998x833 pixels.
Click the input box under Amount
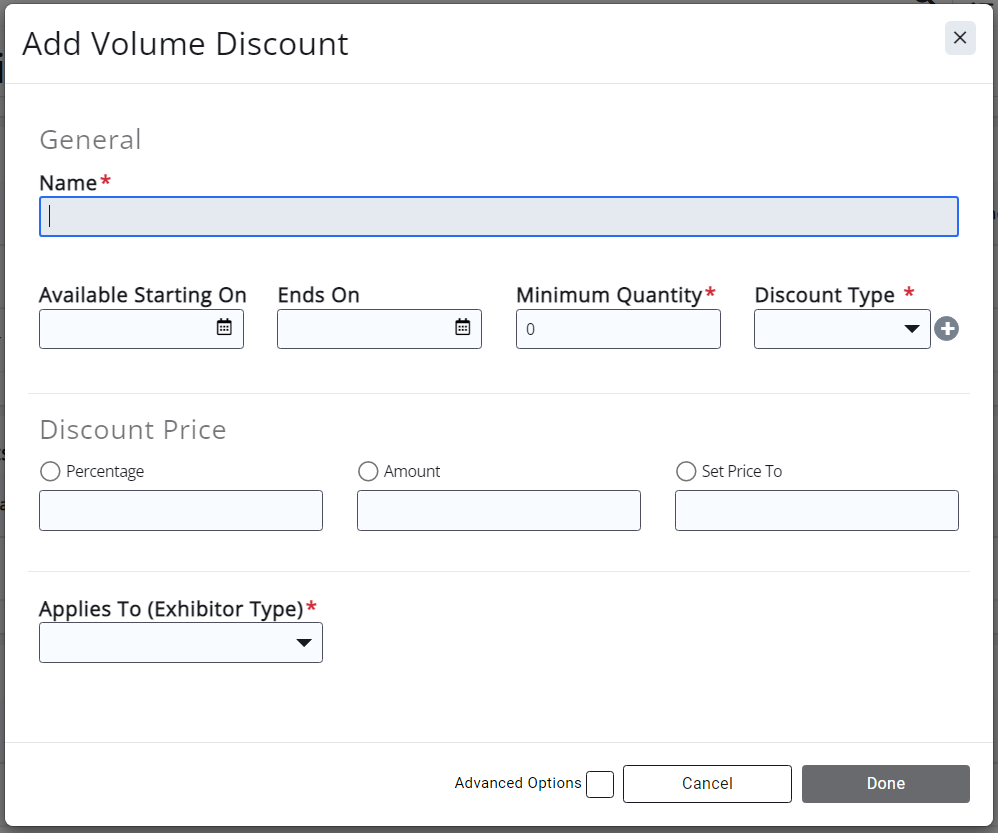(x=498, y=510)
